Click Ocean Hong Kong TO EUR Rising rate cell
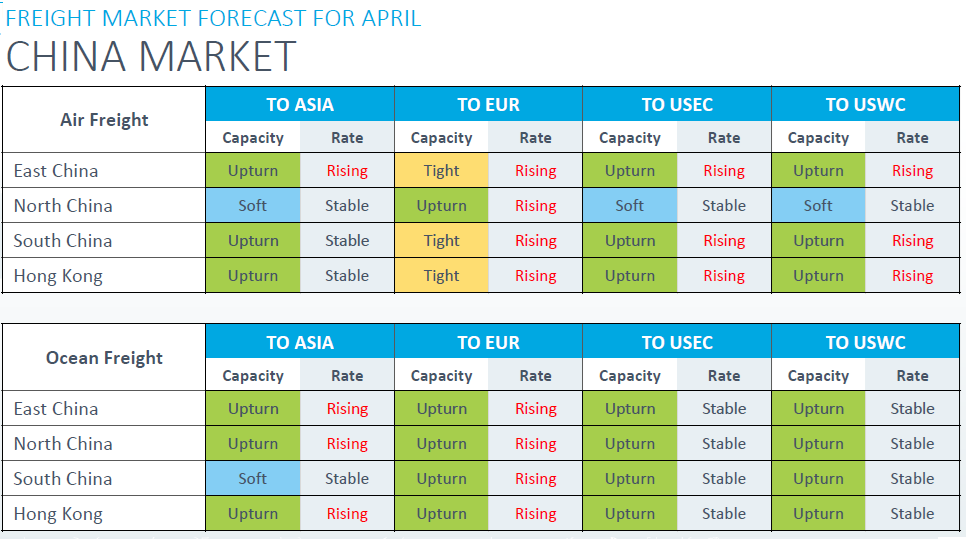This screenshot has width=966, height=539. click(535, 514)
